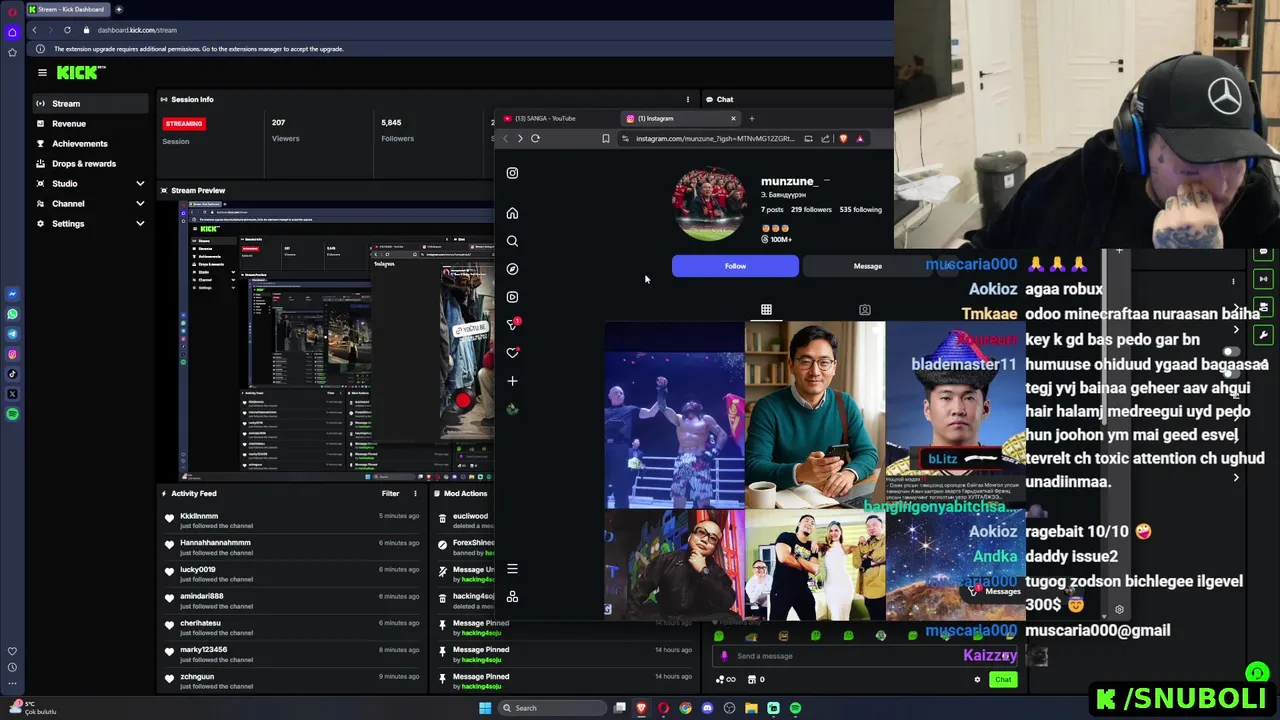The image size is (1280, 720).
Task: Select the Stream - Kick Dashboard tab
Action: (x=69, y=9)
